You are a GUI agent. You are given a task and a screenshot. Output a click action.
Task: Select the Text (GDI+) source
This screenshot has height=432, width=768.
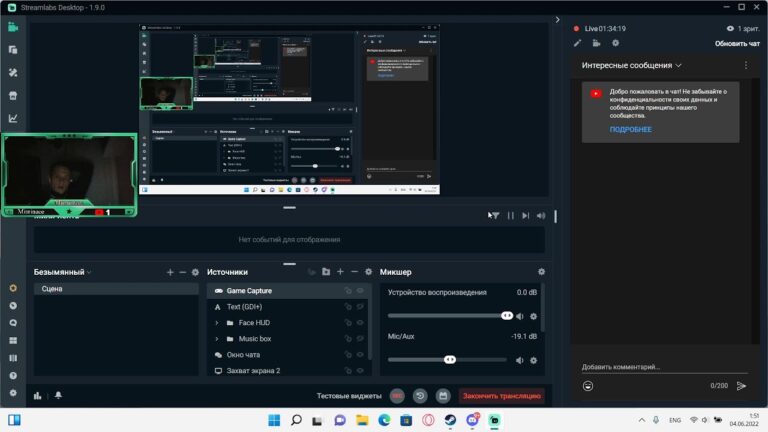(289, 307)
